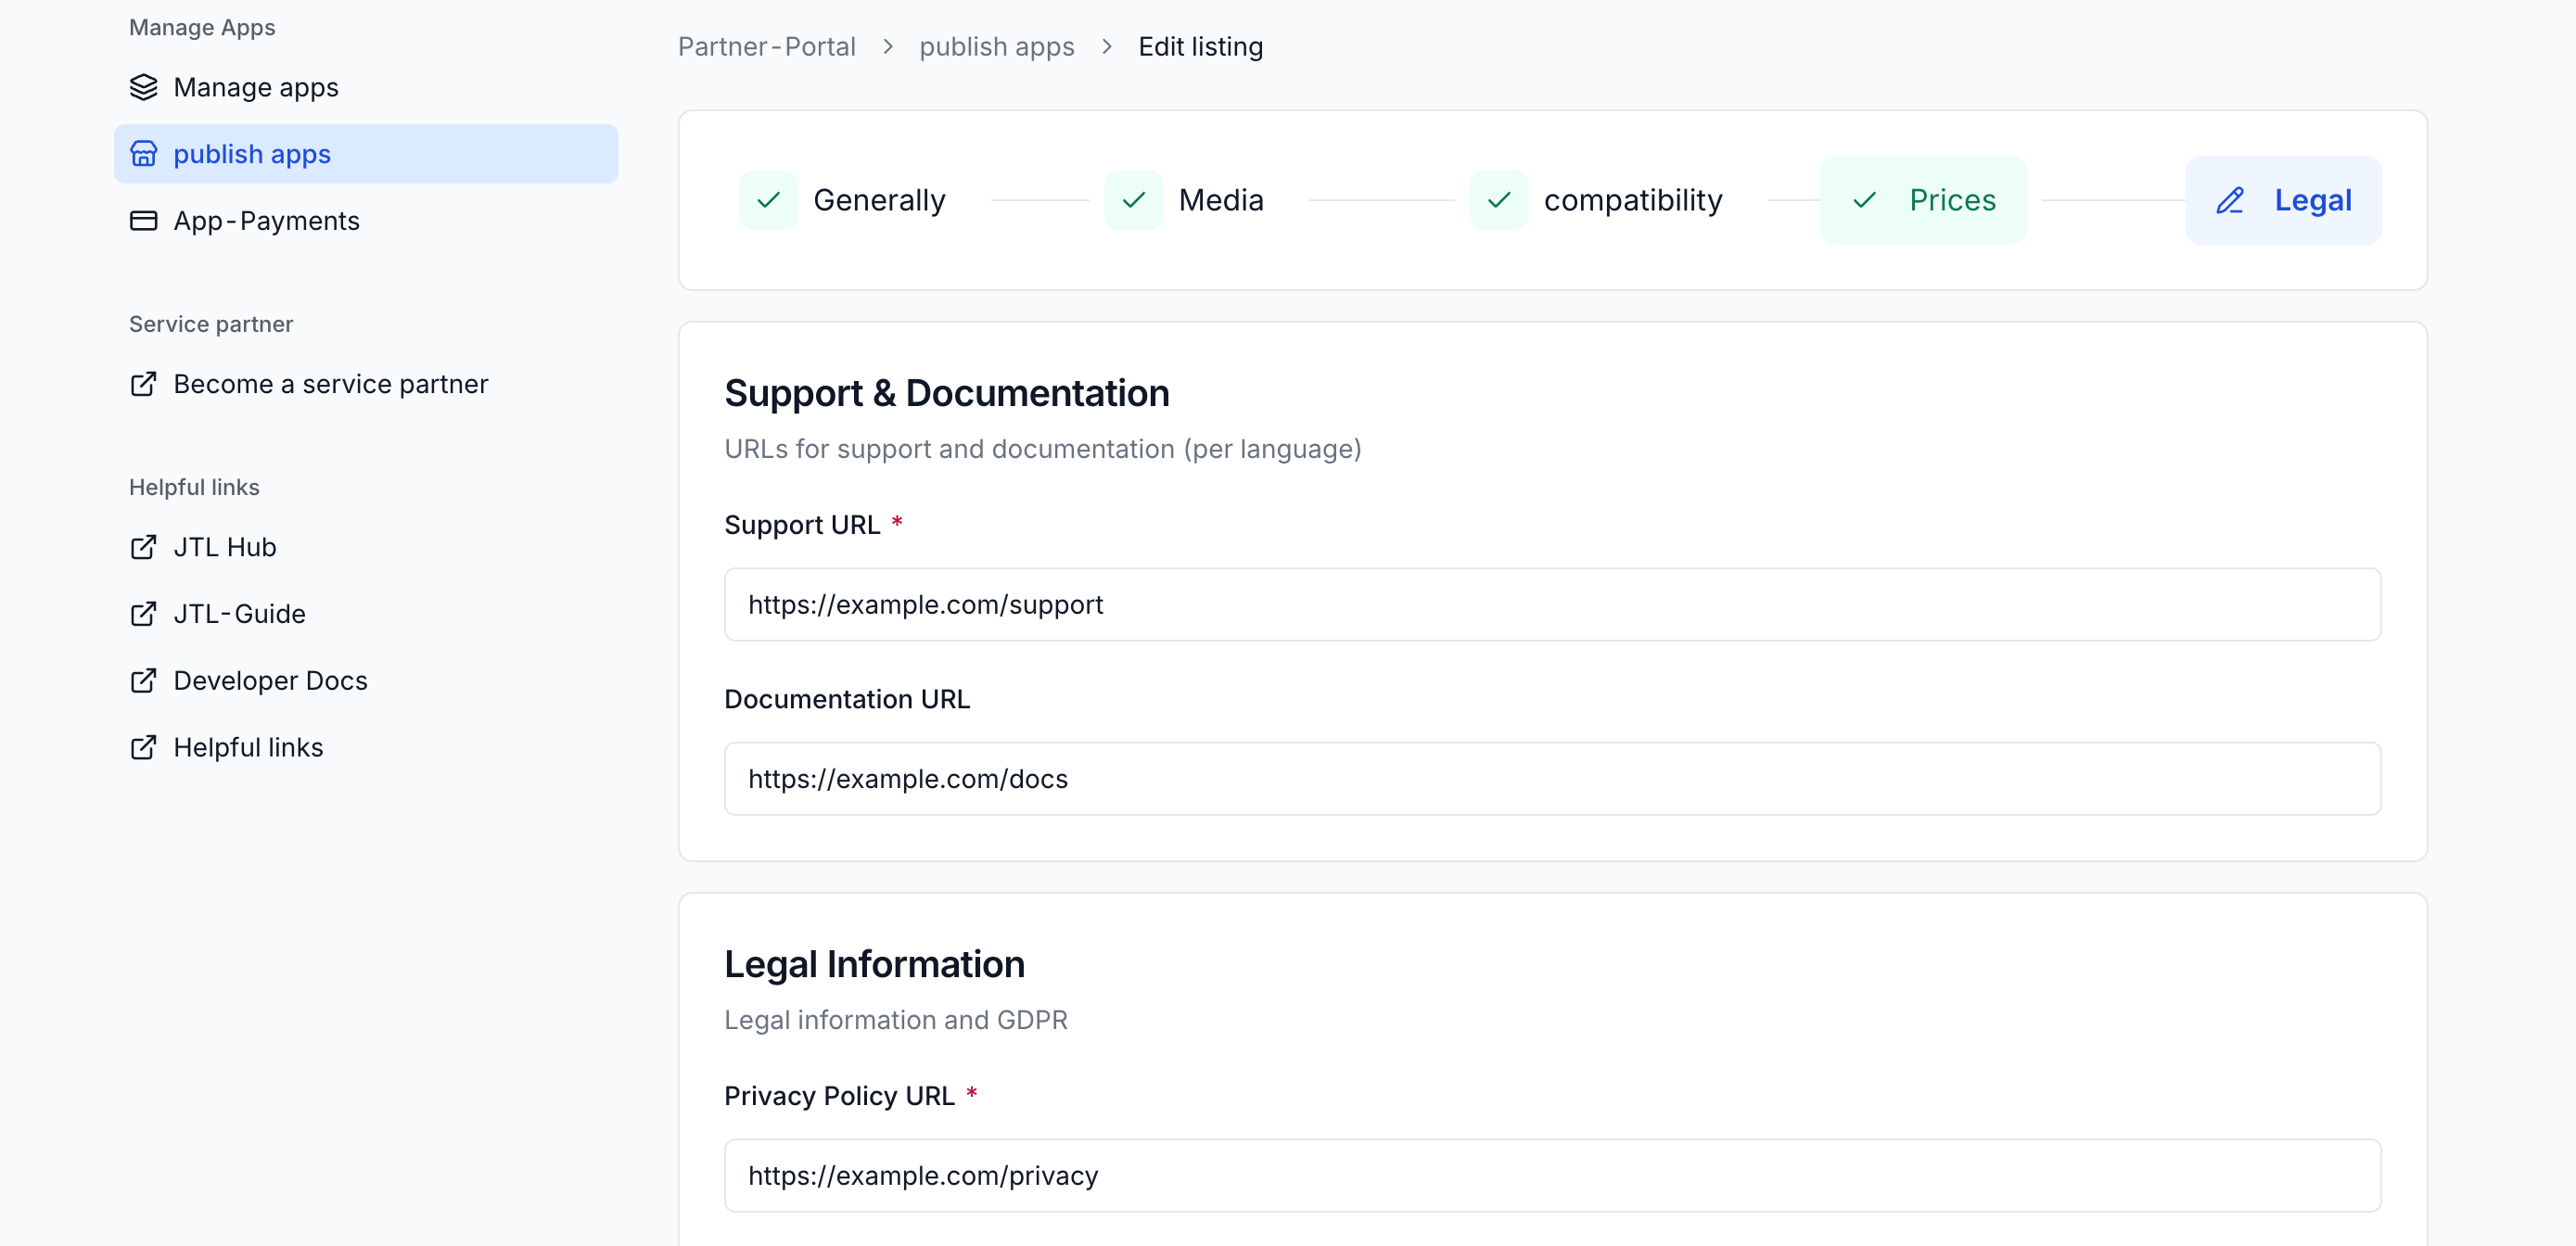2576x1246 pixels.
Task: Click 'URLs for support and documentation' subtitle
Action: pos(1042,449)
